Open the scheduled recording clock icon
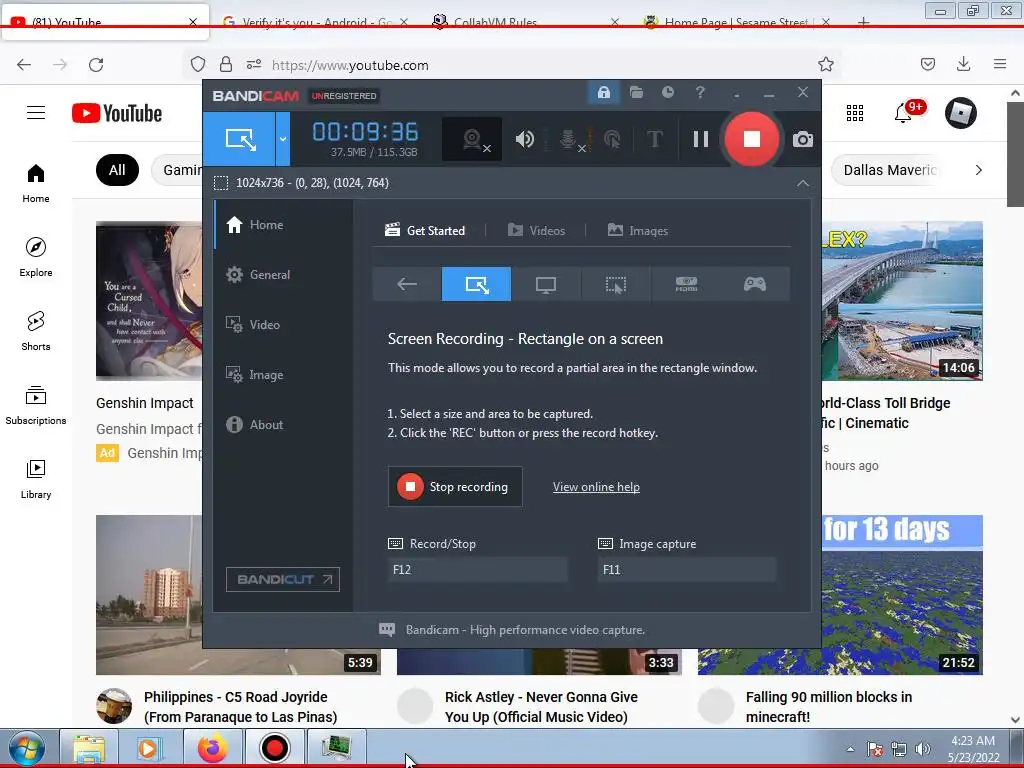The image size is (1024, 768). point(667,93)
